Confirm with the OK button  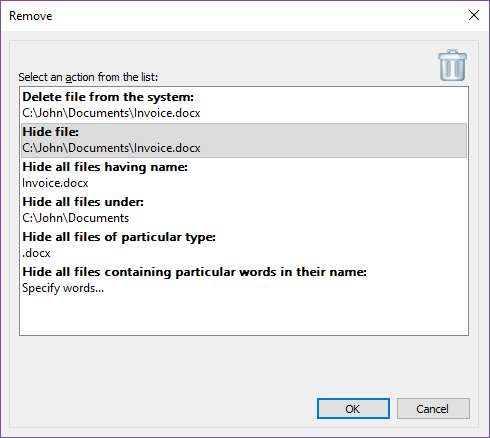pos(353,409)
